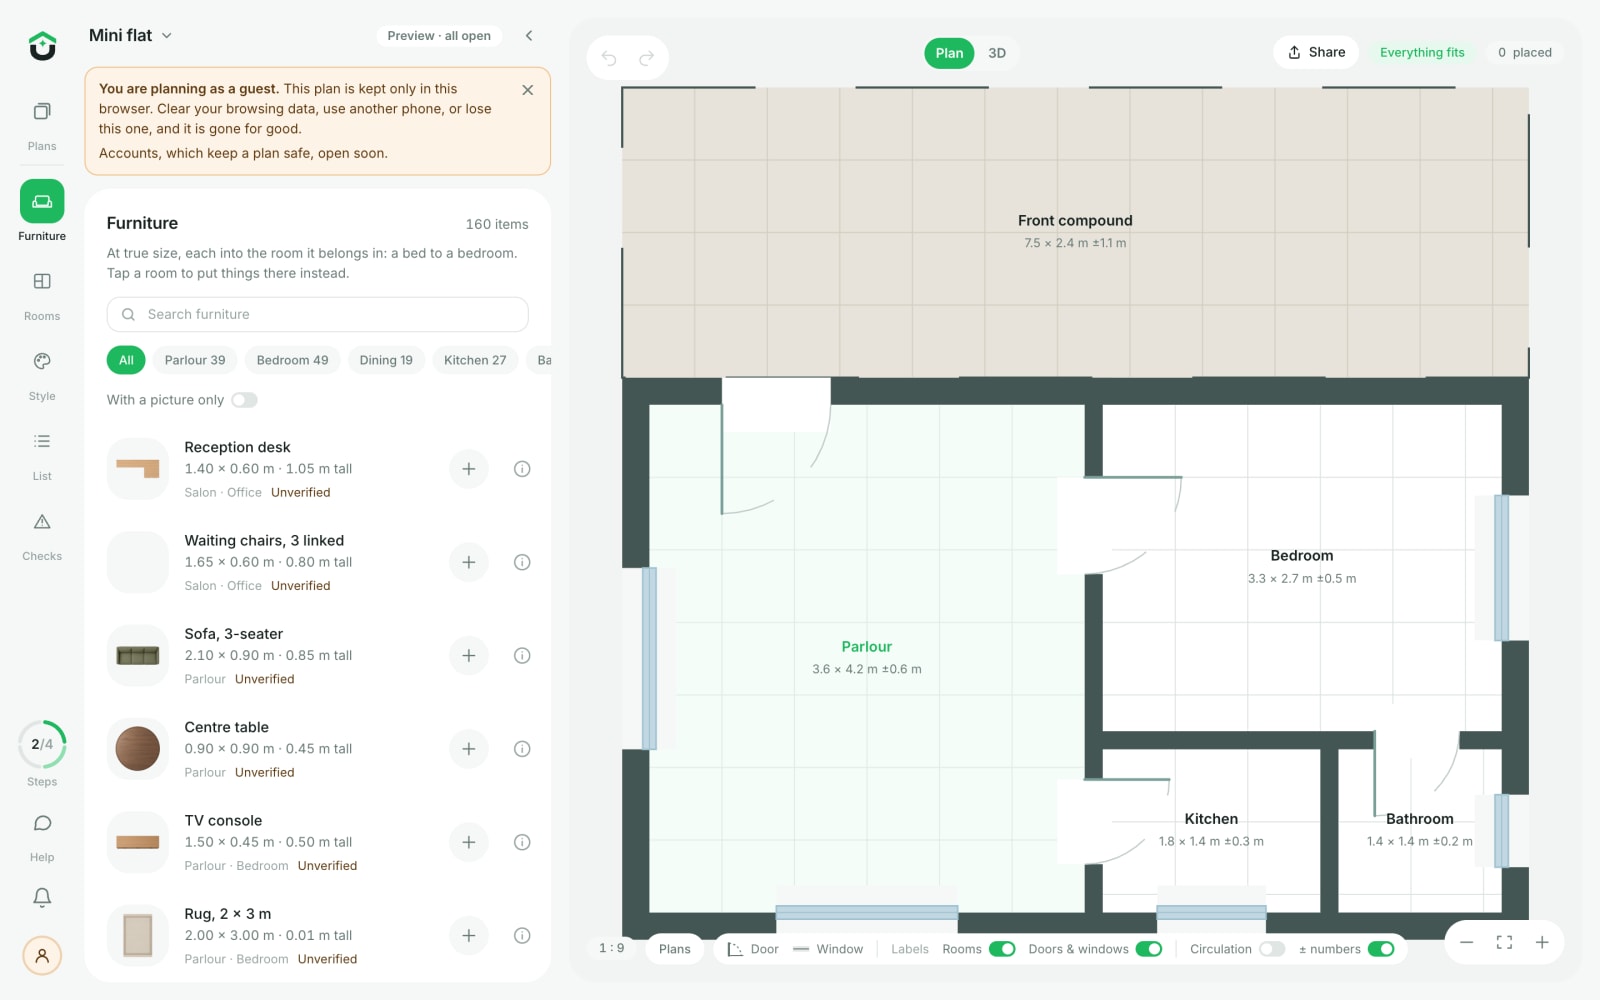The width and height of the screenshot is (1600, 1000).
Task: Switch to Plan view
Action: (949, 53)
